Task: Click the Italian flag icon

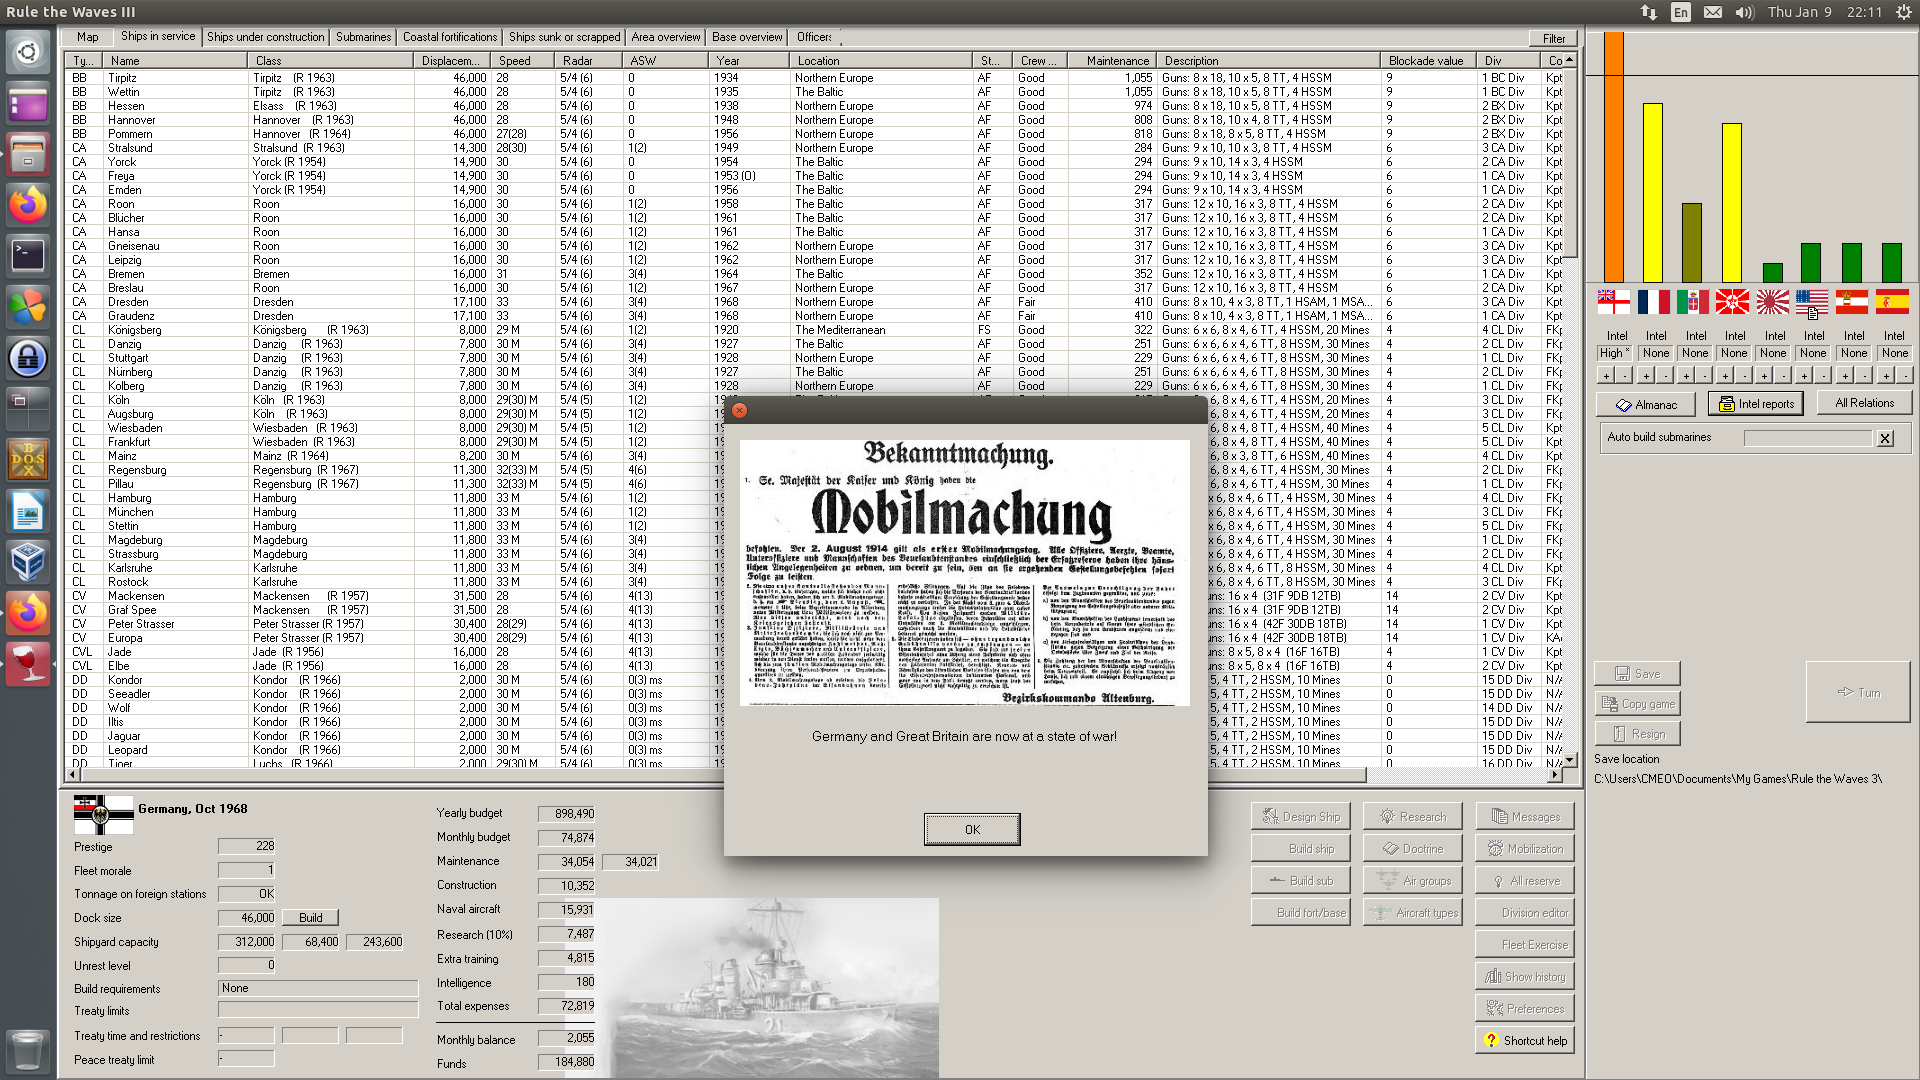Action: [1693, 301]
